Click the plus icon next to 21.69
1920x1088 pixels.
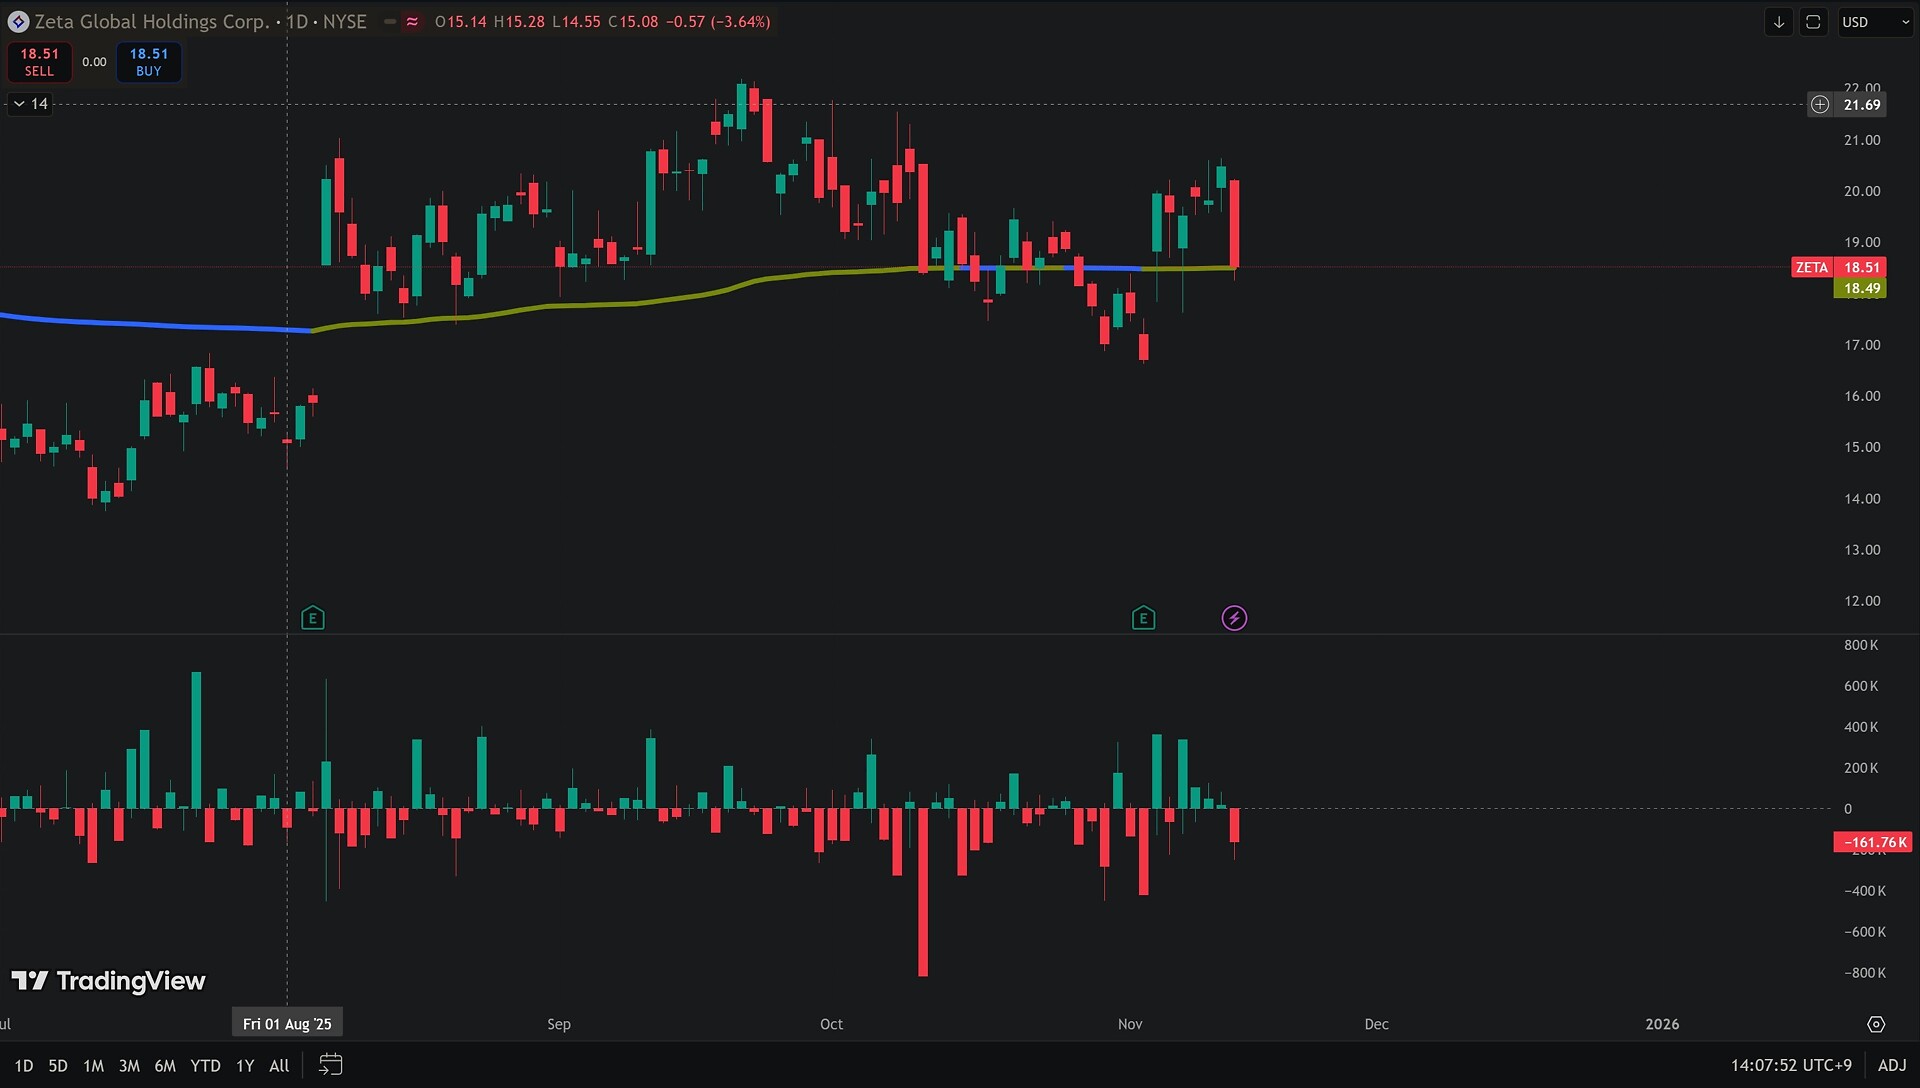pyautogui.click(x=1820, y=104)
